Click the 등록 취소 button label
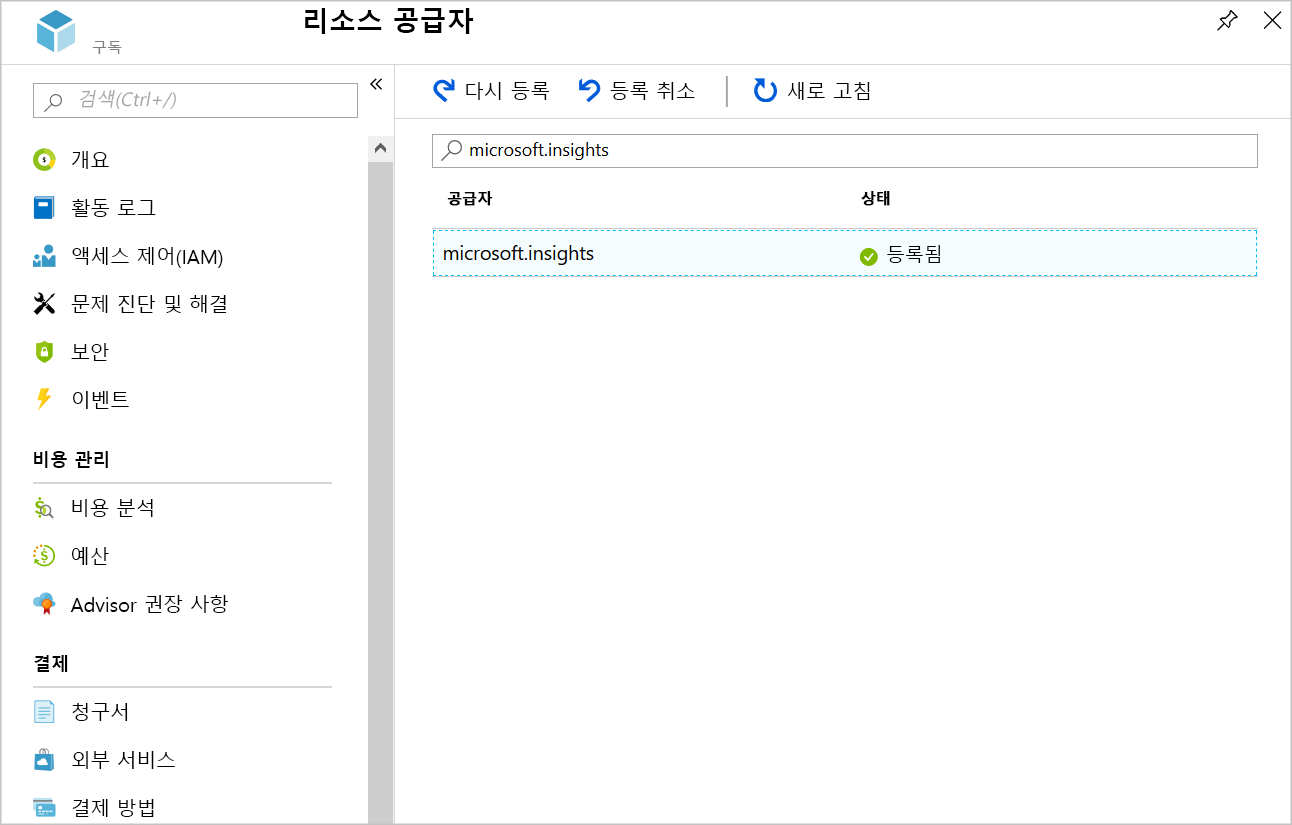 click(x=652, y=91)
